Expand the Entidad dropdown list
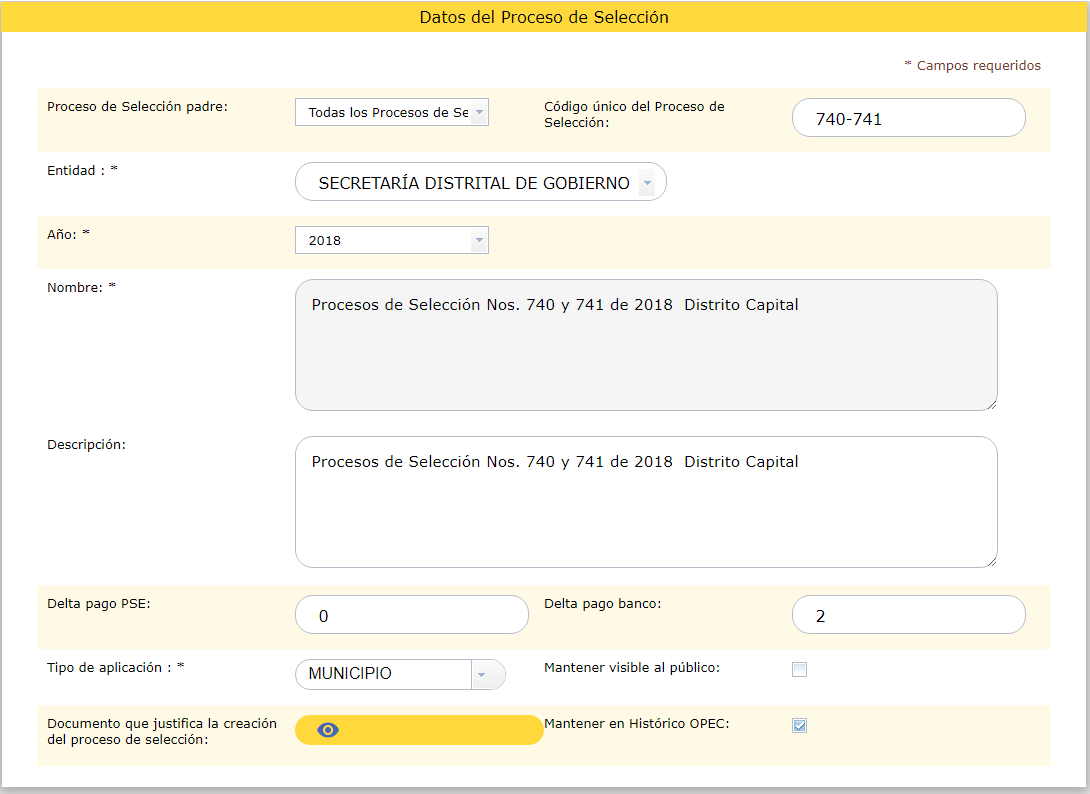1090x794 pixels. (x=480, y=183)
